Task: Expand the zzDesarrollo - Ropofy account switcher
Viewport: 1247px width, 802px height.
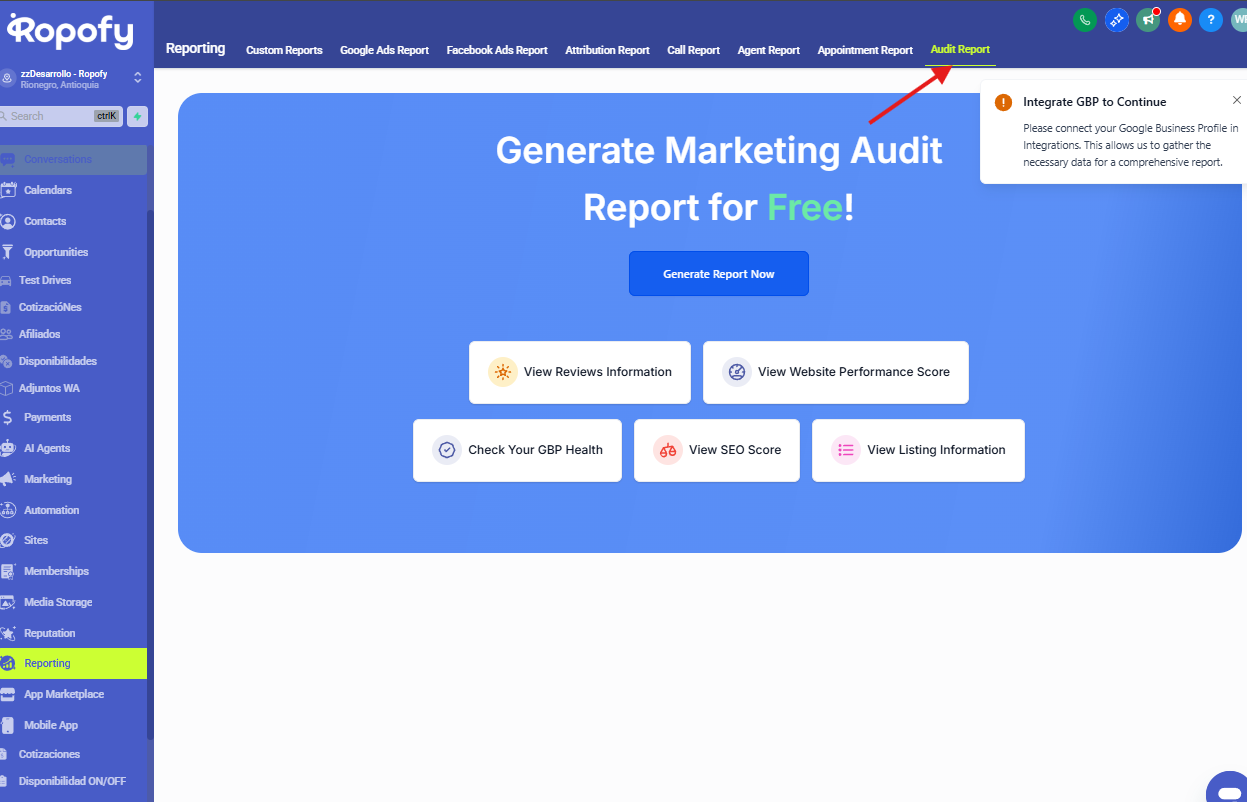Action: (x=137, y=78)
